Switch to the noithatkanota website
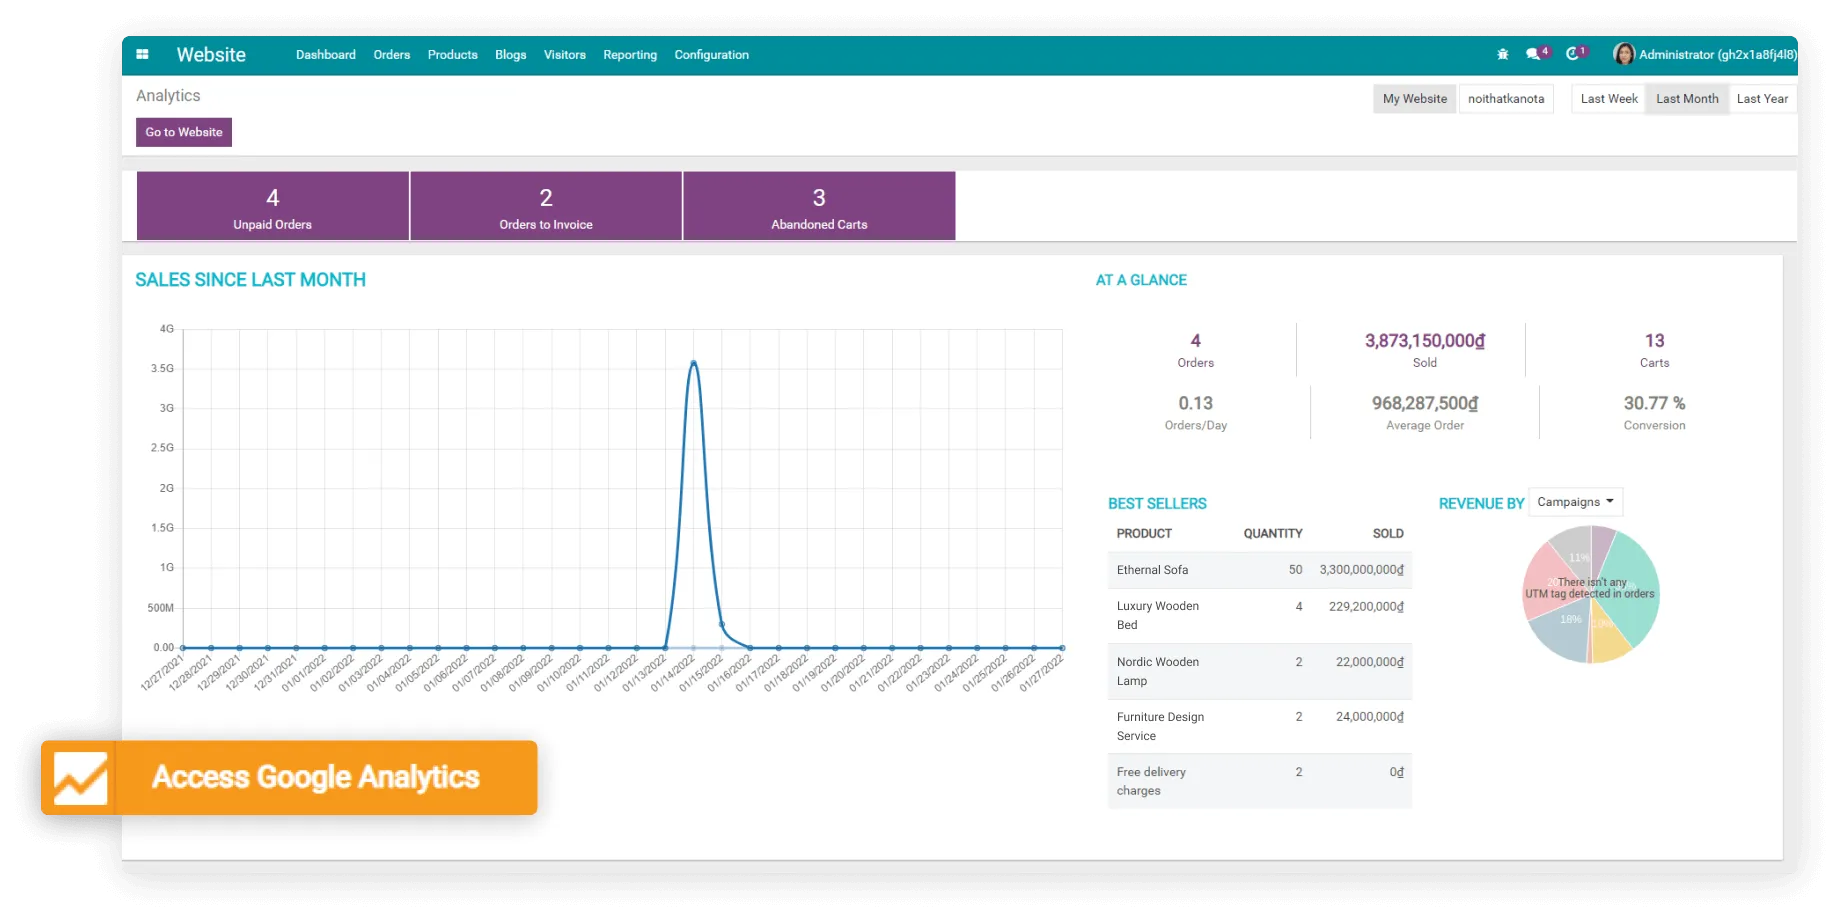The height and width of the screenshot is (918, 1838). coord(1505,99)
